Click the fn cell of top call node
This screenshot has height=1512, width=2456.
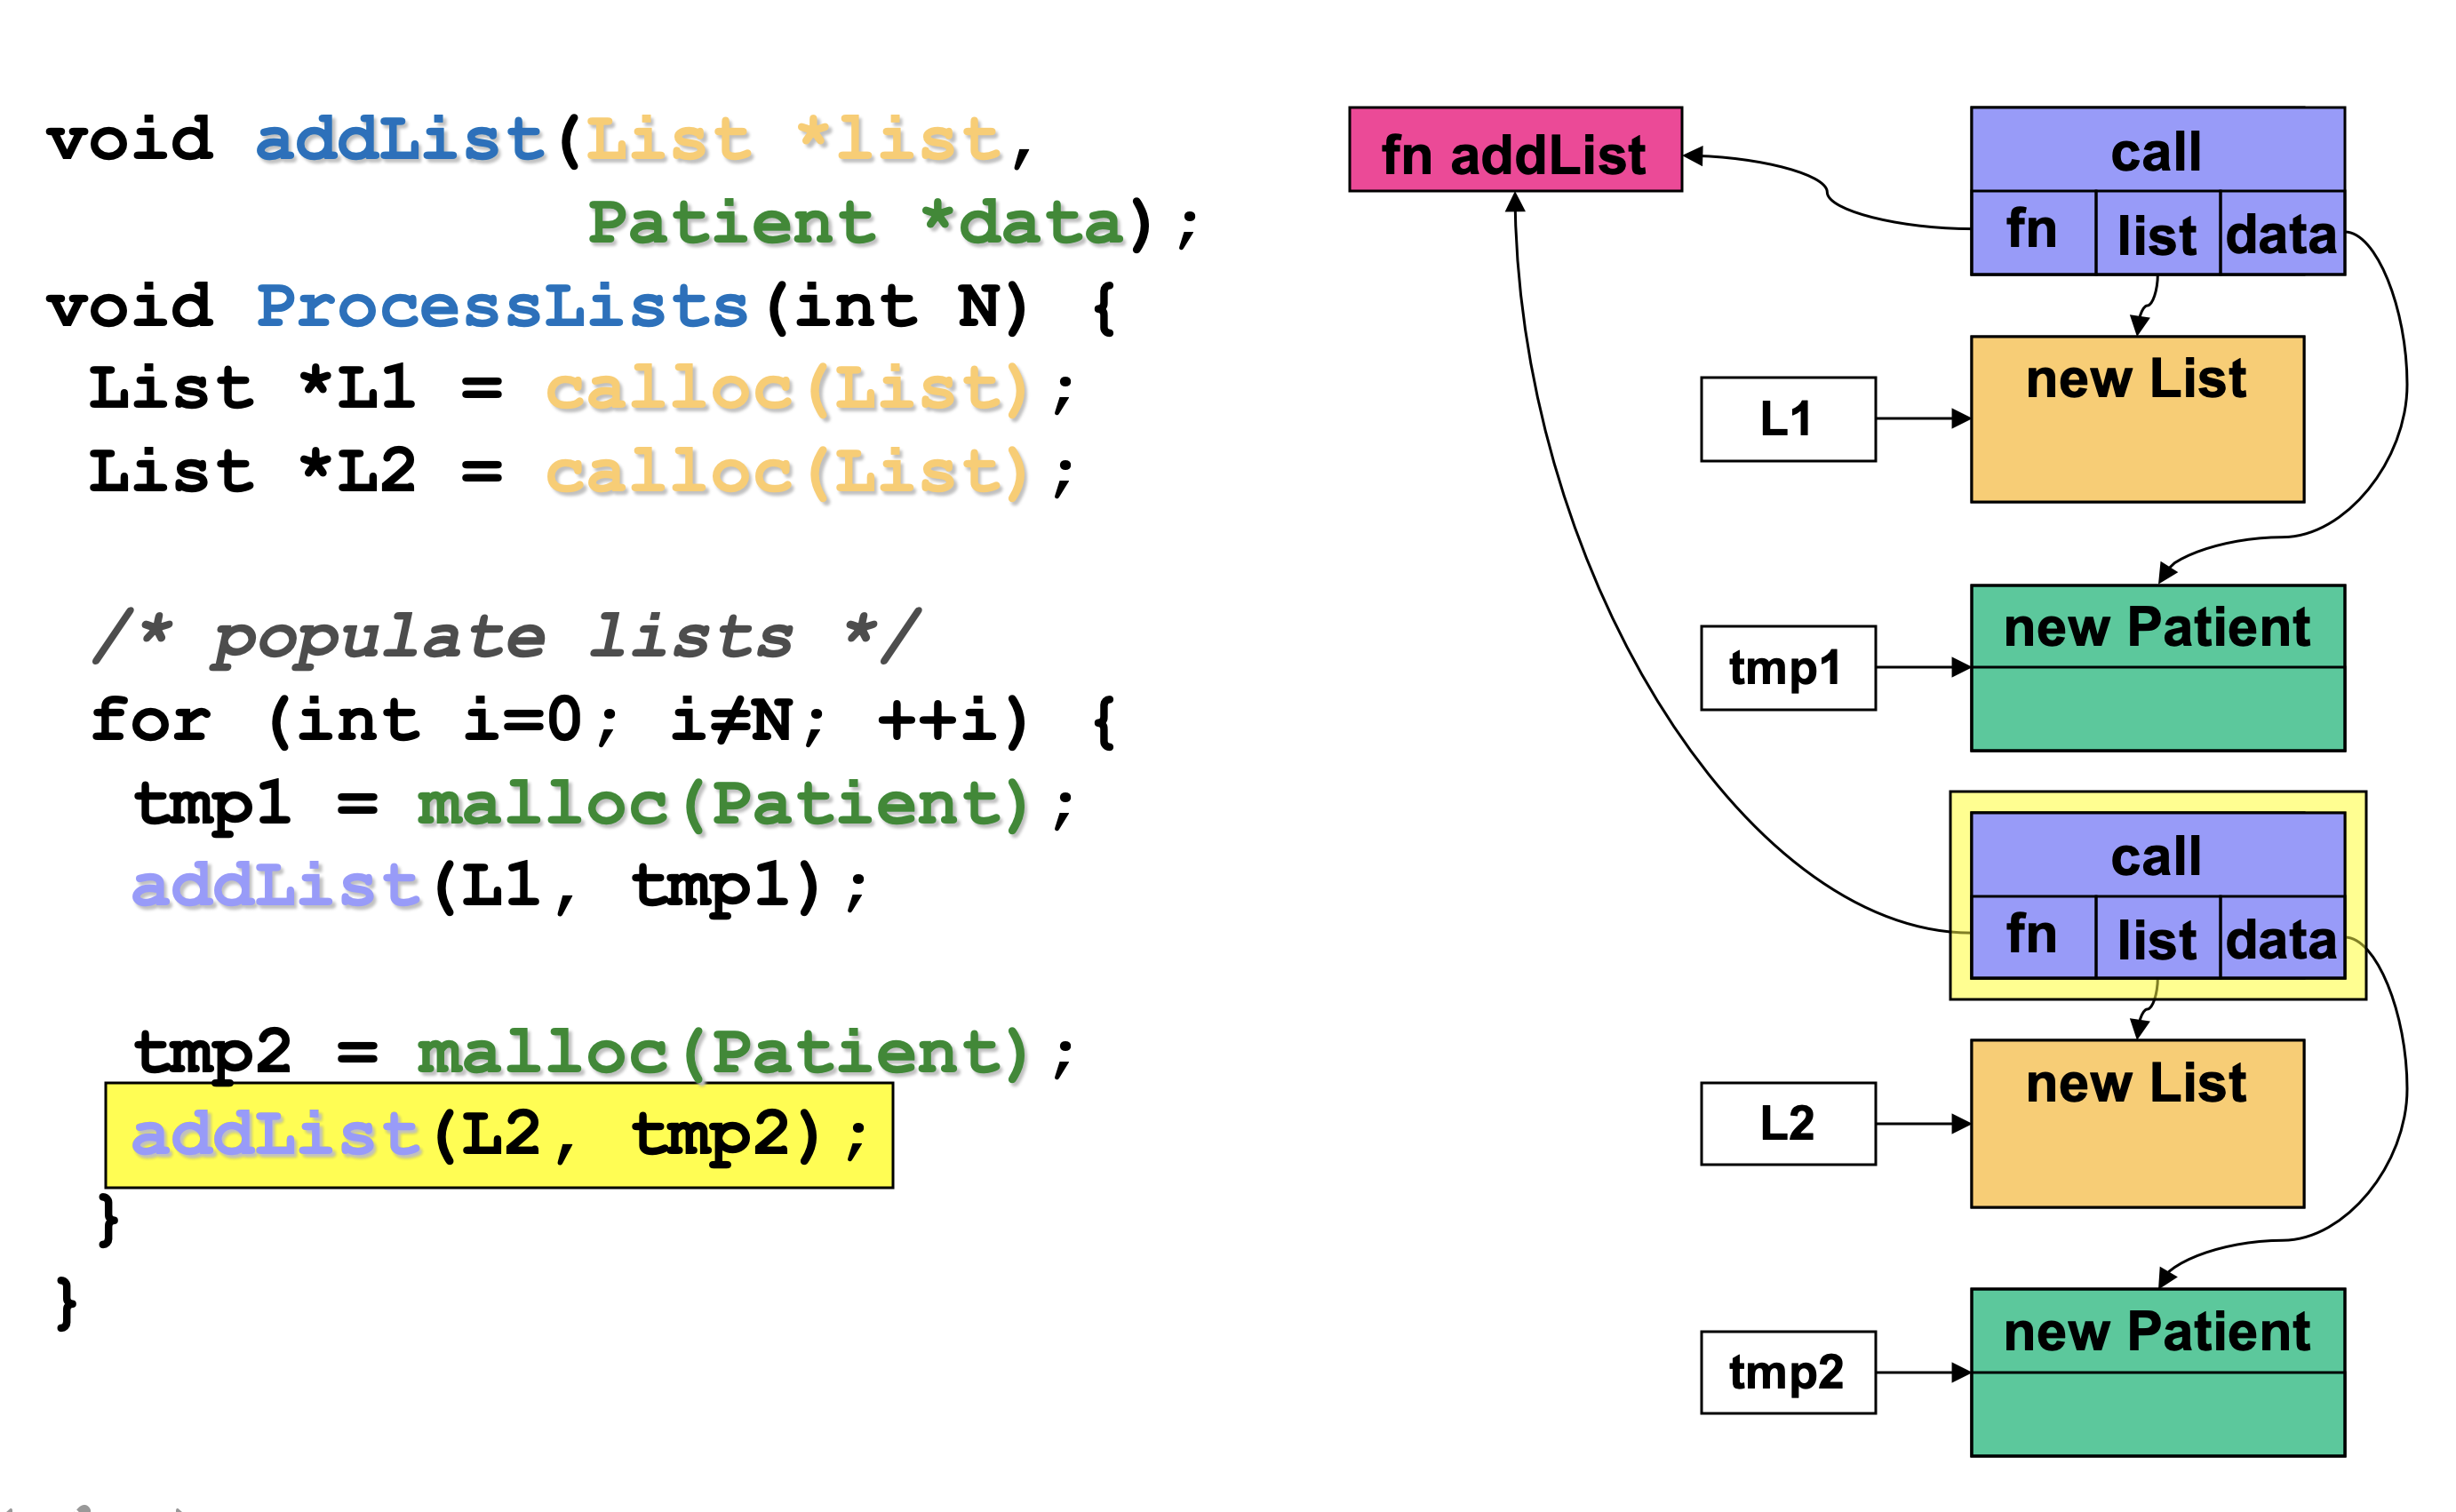pos(2031,232)
